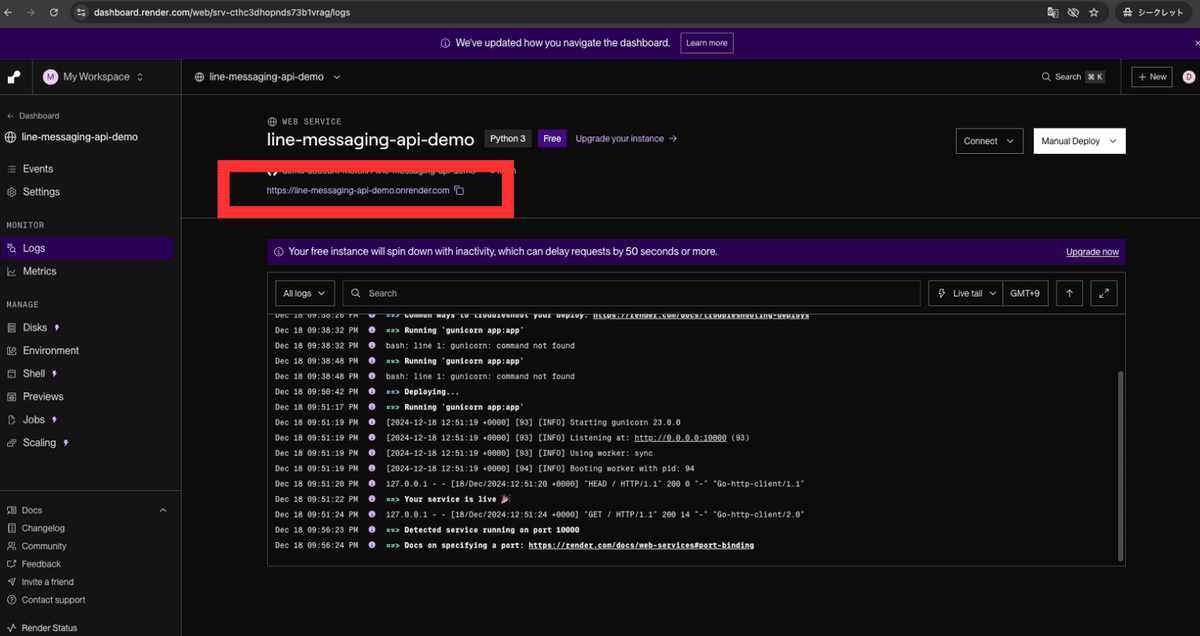Click the Metrics chart icon in sidebar
The width and height of the screenshot is (1200, 636).
[x=12, y=271]
